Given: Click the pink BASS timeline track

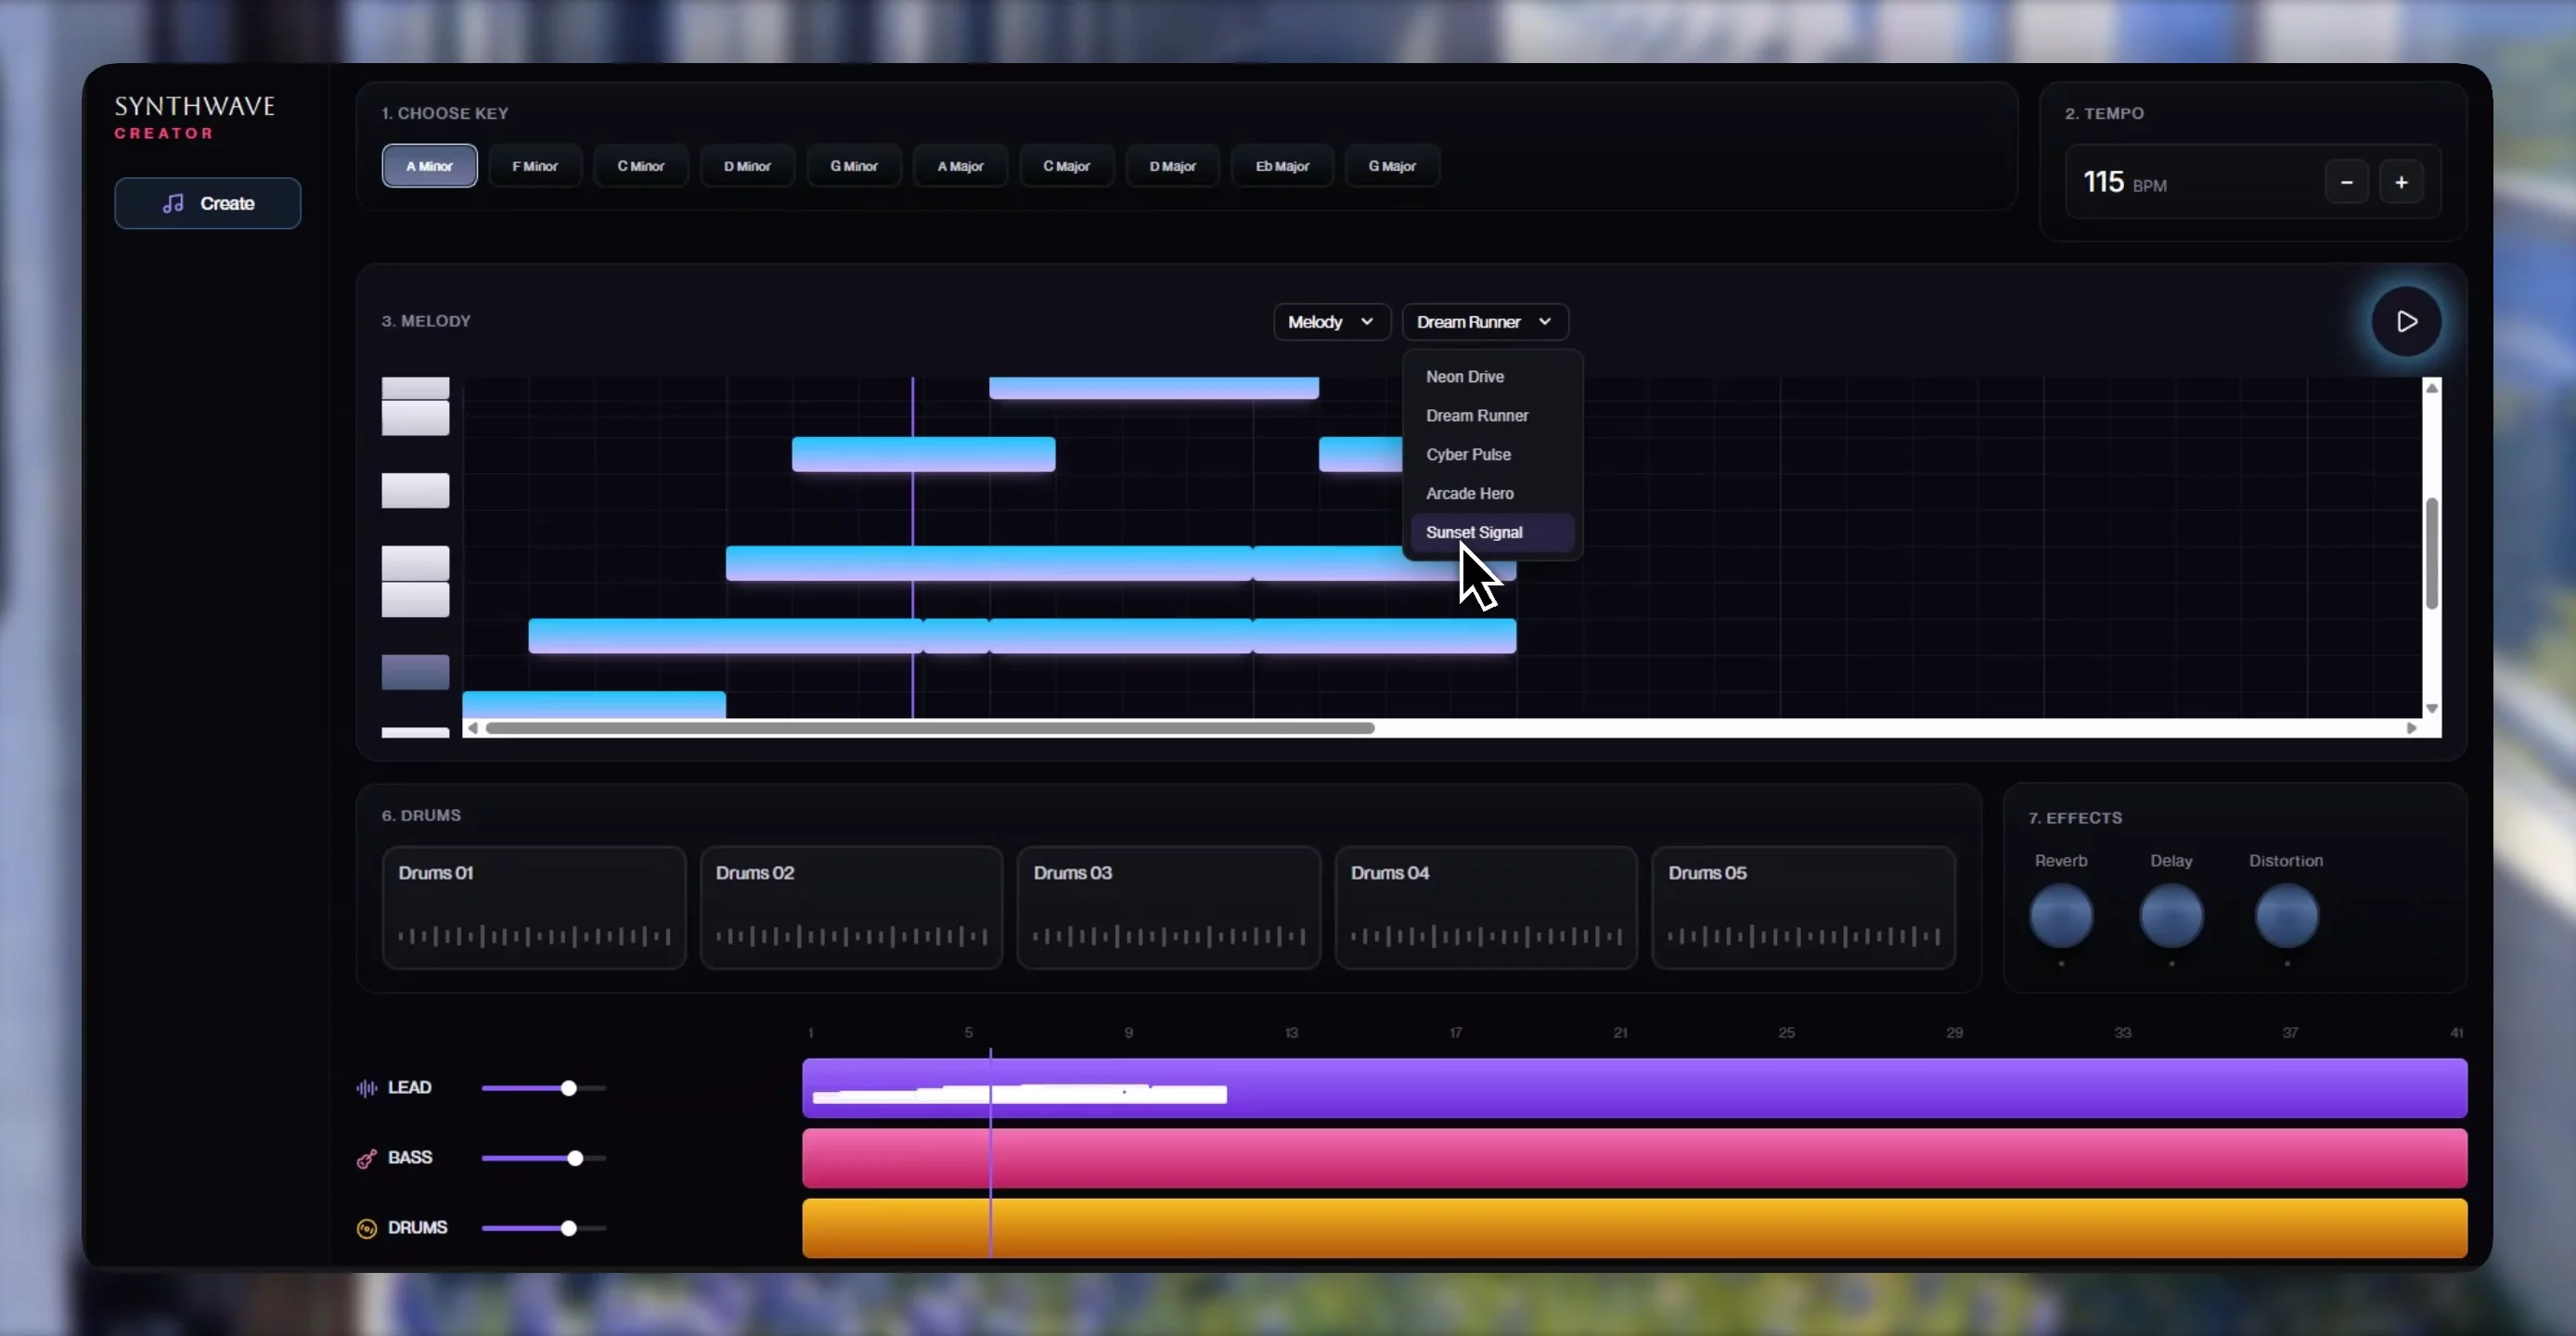Looking at the screenshot, I should click(1634, 1158).
